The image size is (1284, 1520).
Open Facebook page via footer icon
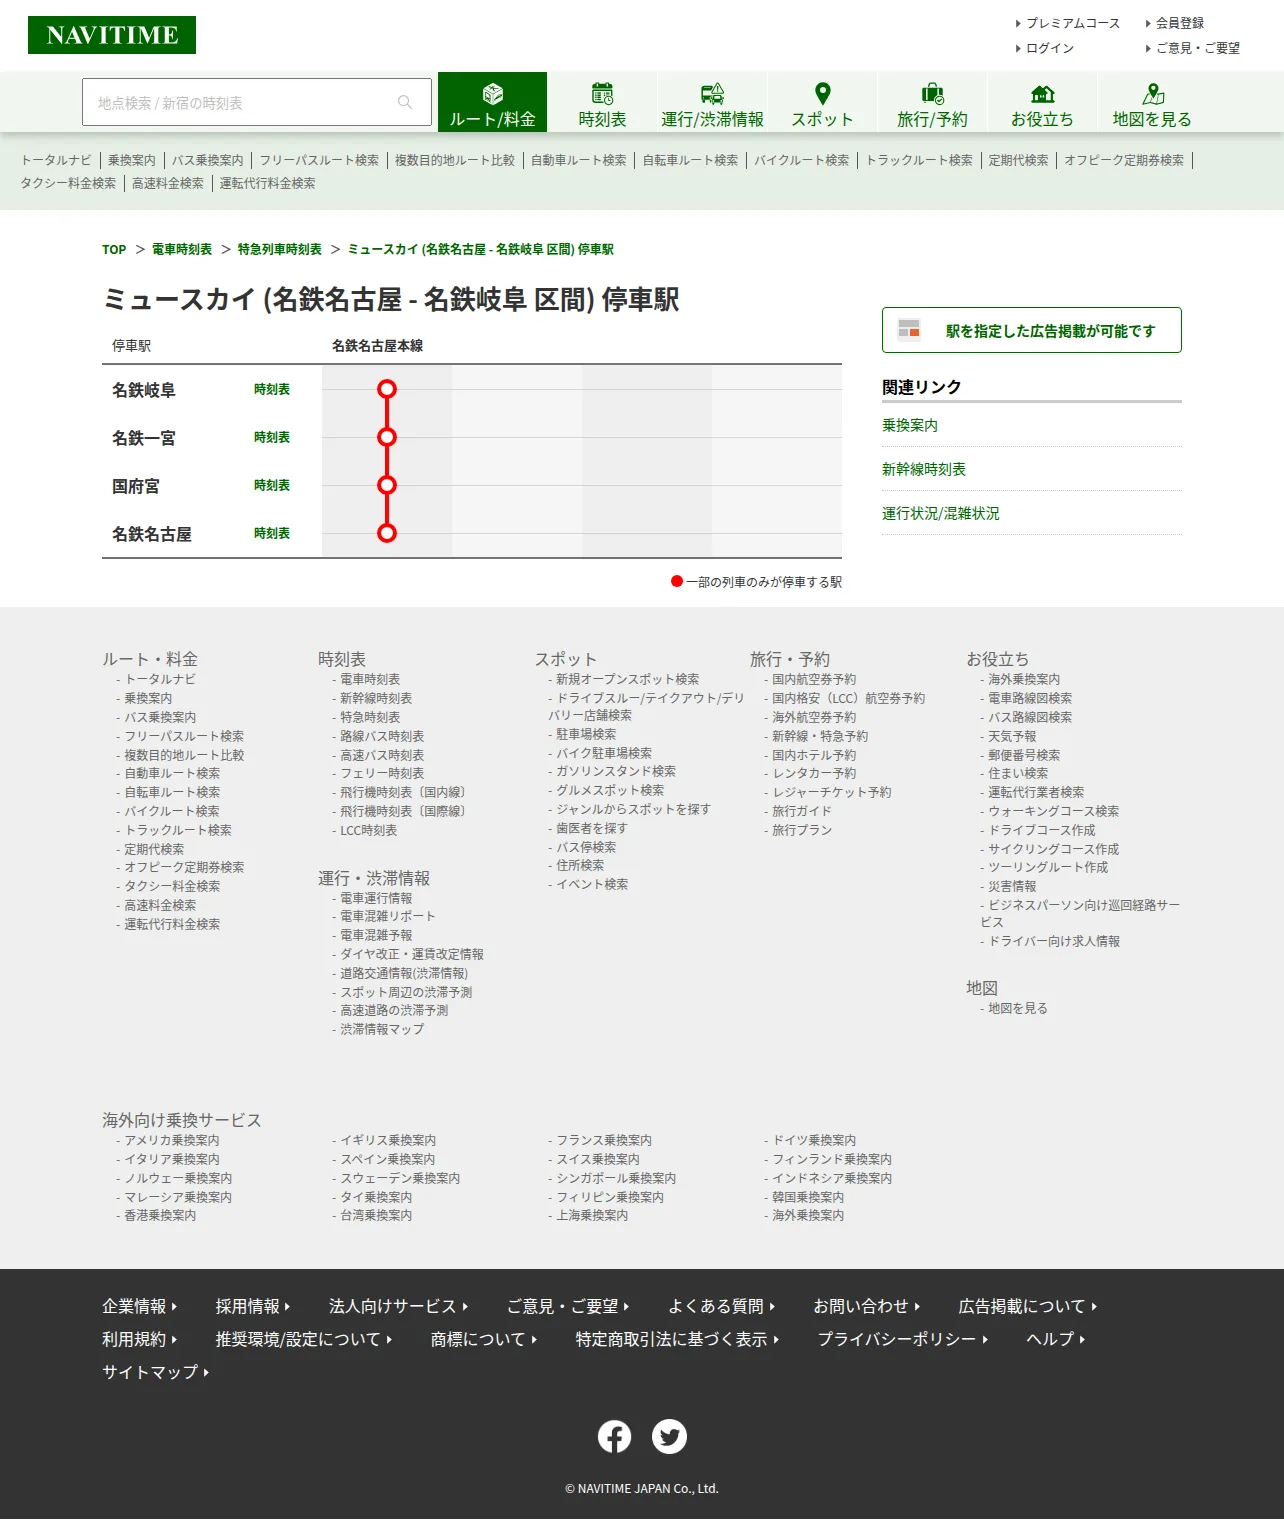coord(614,1437)
